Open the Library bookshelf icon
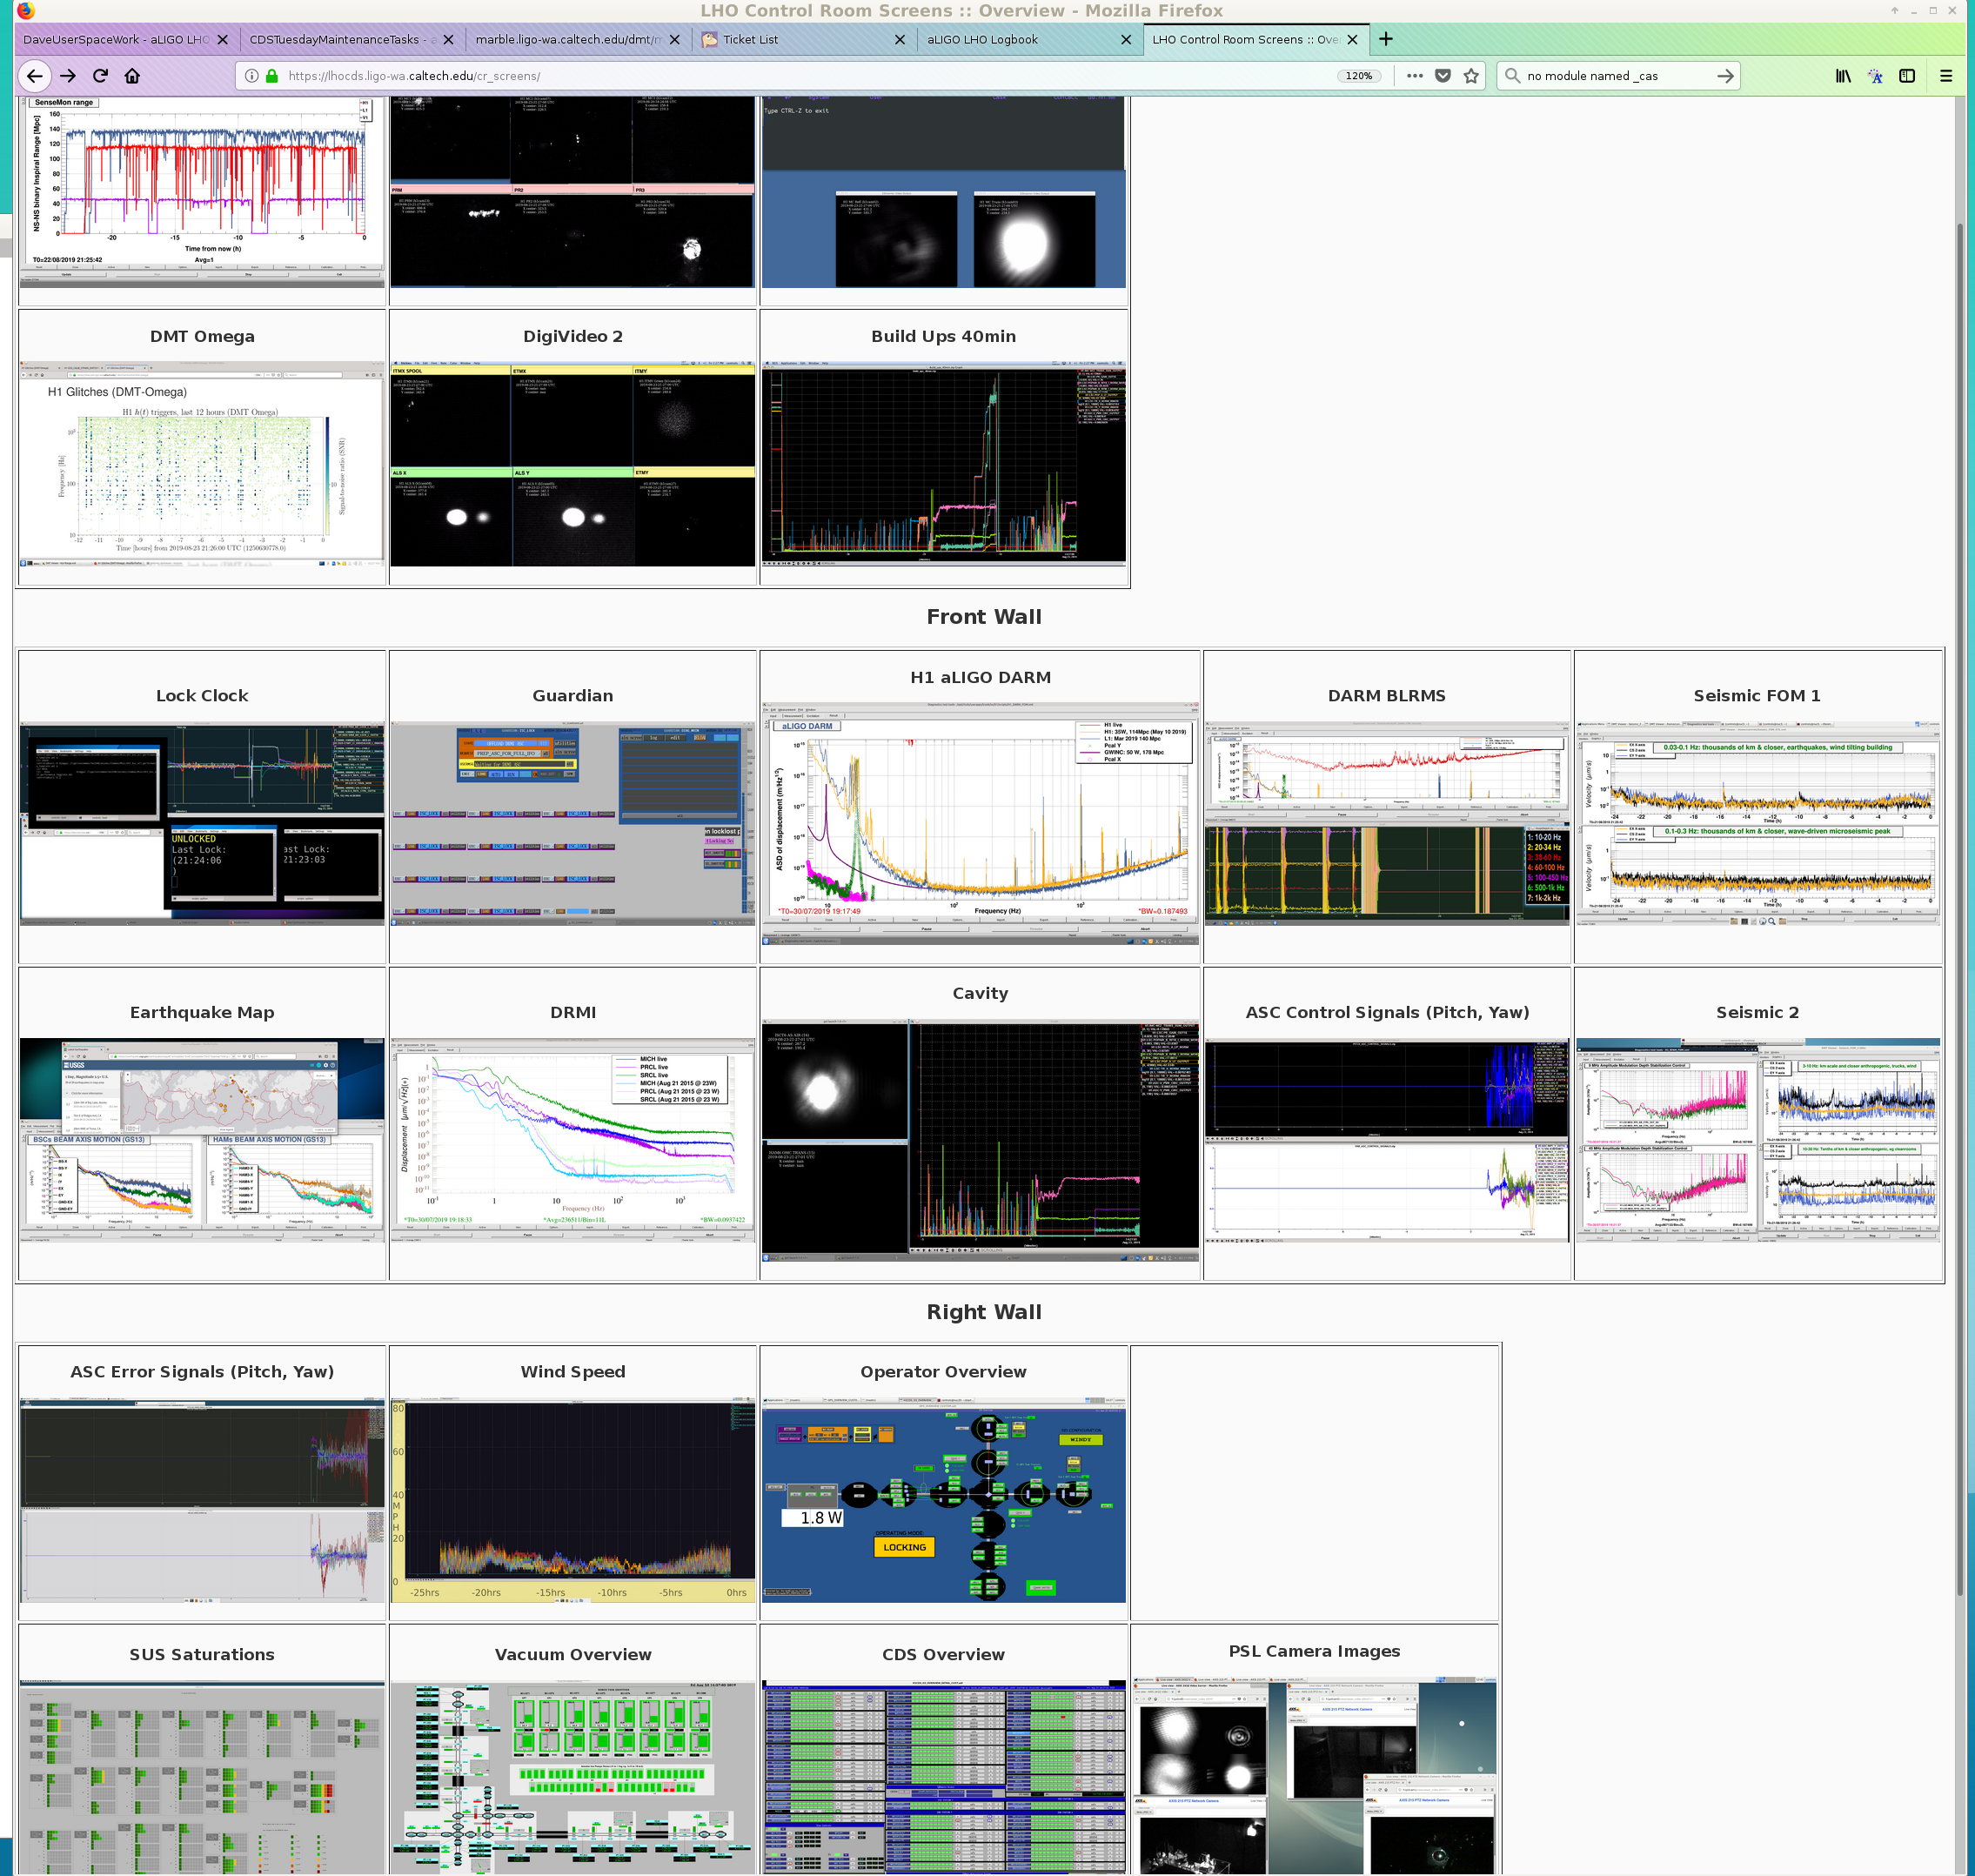 1843,76
